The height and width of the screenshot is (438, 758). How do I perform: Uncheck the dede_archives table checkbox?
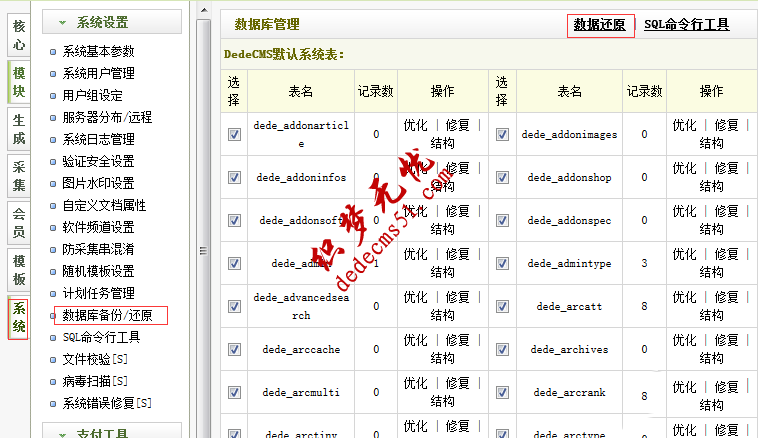click(502, 350)
